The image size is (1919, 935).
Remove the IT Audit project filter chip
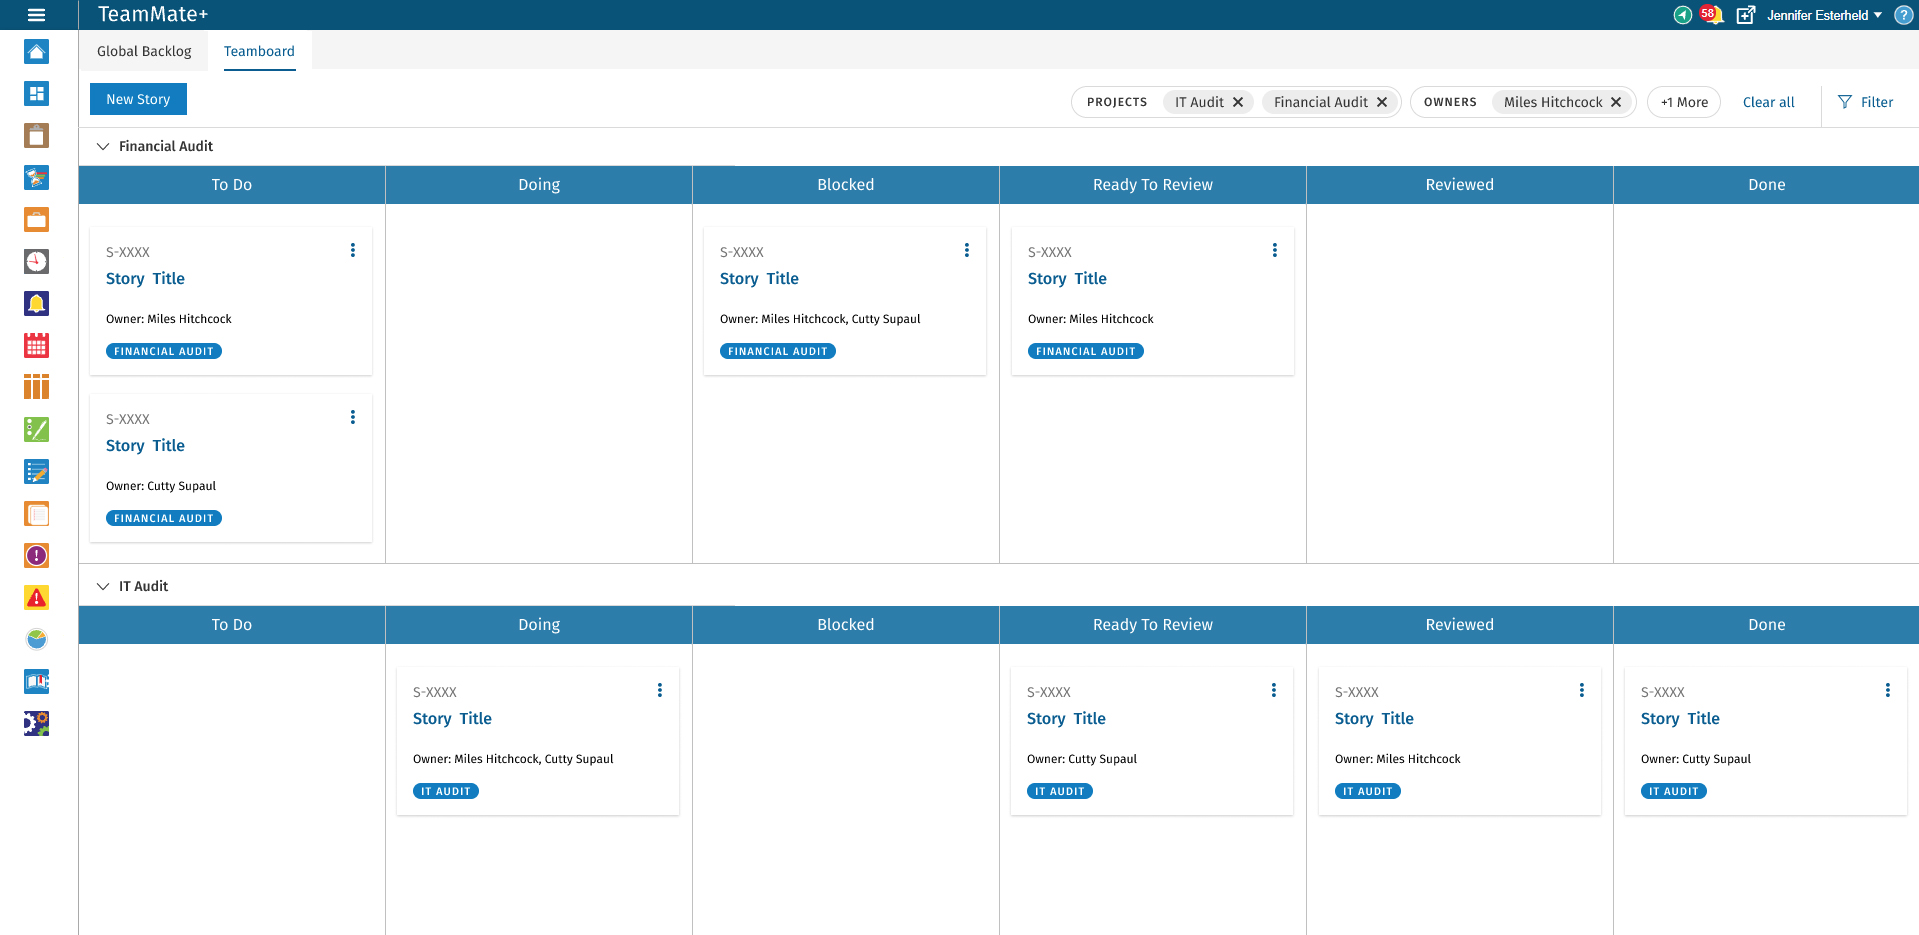click(x=1238, y=102)
